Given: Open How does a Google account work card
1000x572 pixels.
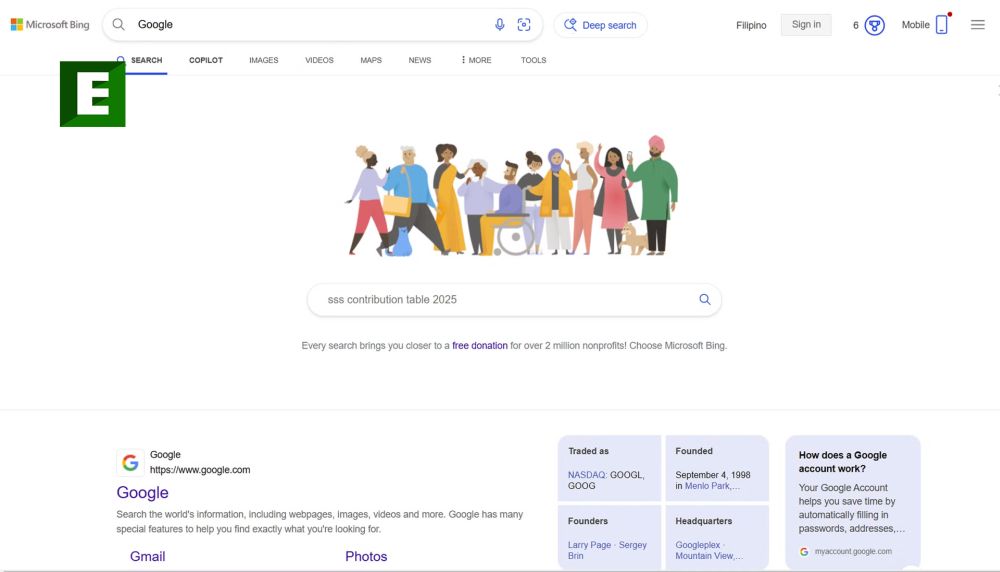Looking at the screenshot, I should (x=853, y=502).
